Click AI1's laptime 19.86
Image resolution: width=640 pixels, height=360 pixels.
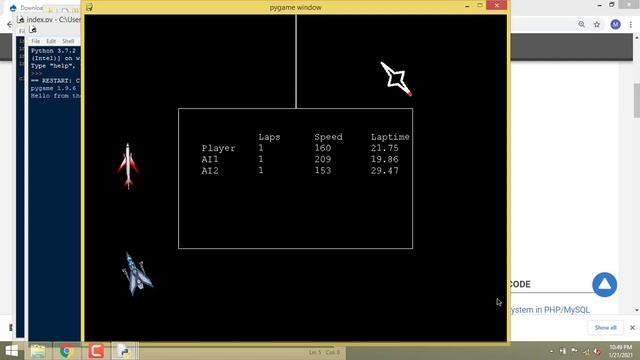pyautogui.click(x=384, y=159)
